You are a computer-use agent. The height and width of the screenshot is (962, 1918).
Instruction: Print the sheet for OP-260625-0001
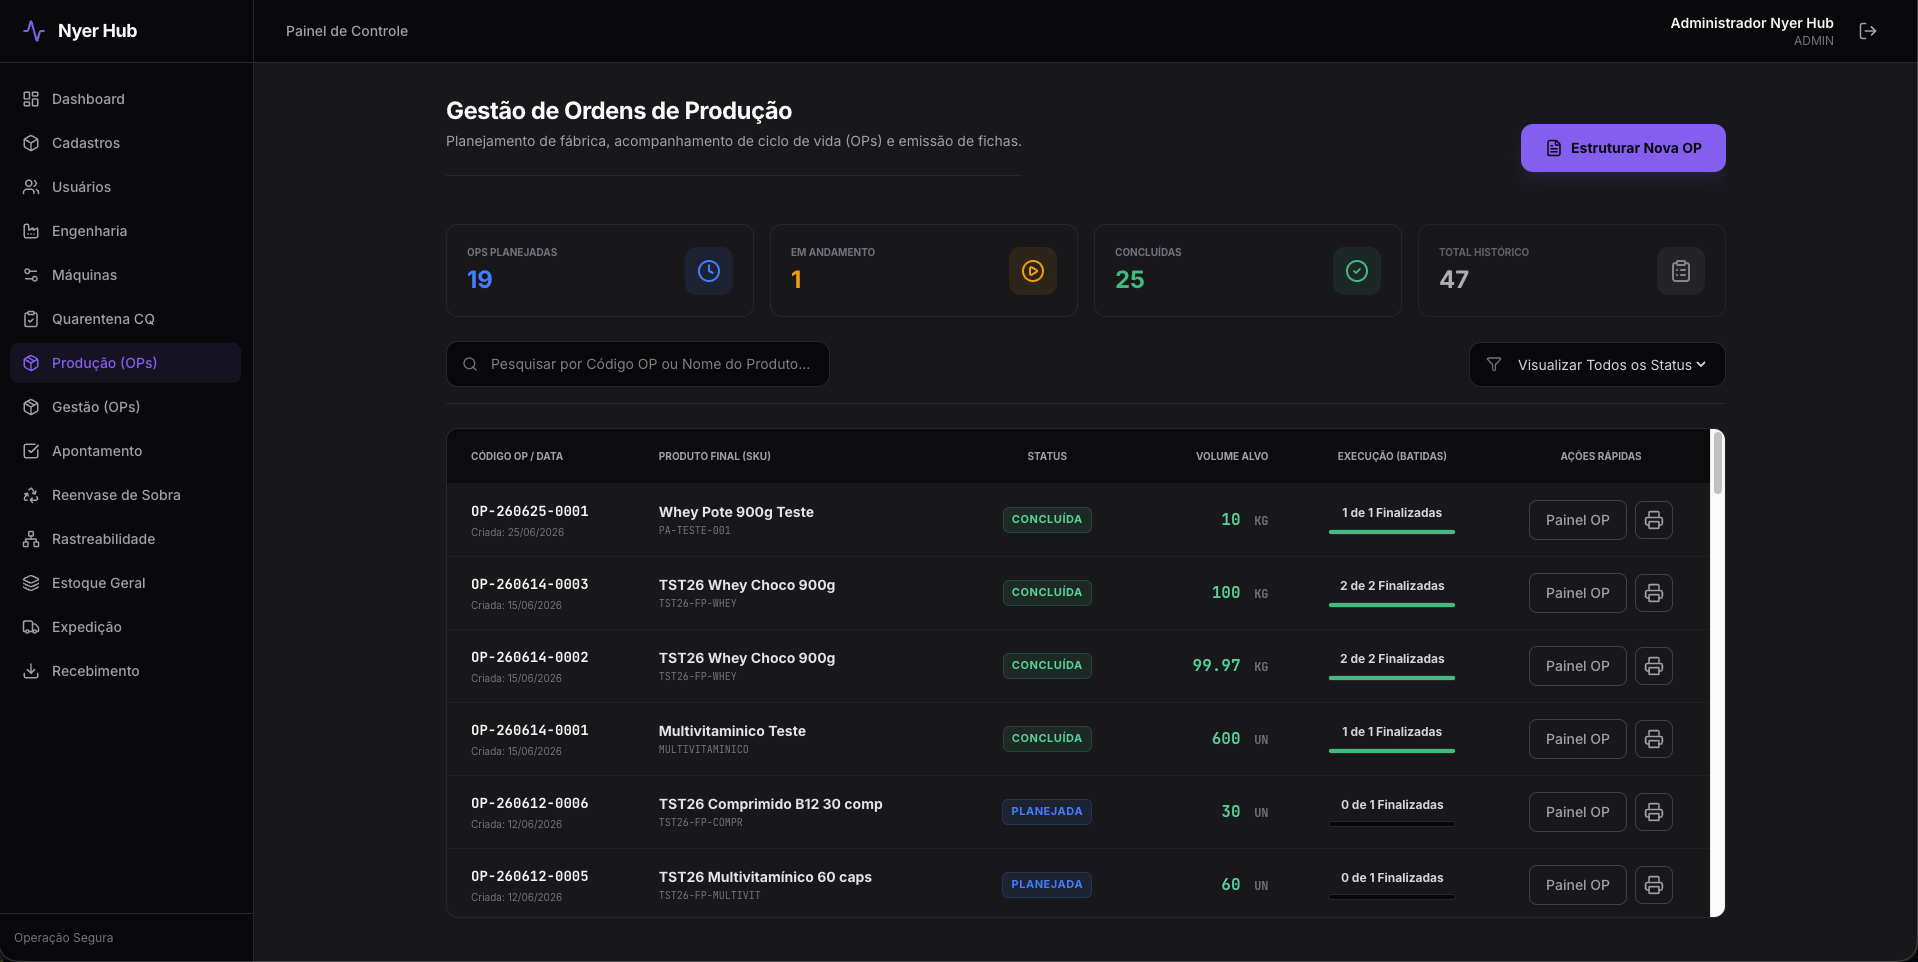(1654, 520)
